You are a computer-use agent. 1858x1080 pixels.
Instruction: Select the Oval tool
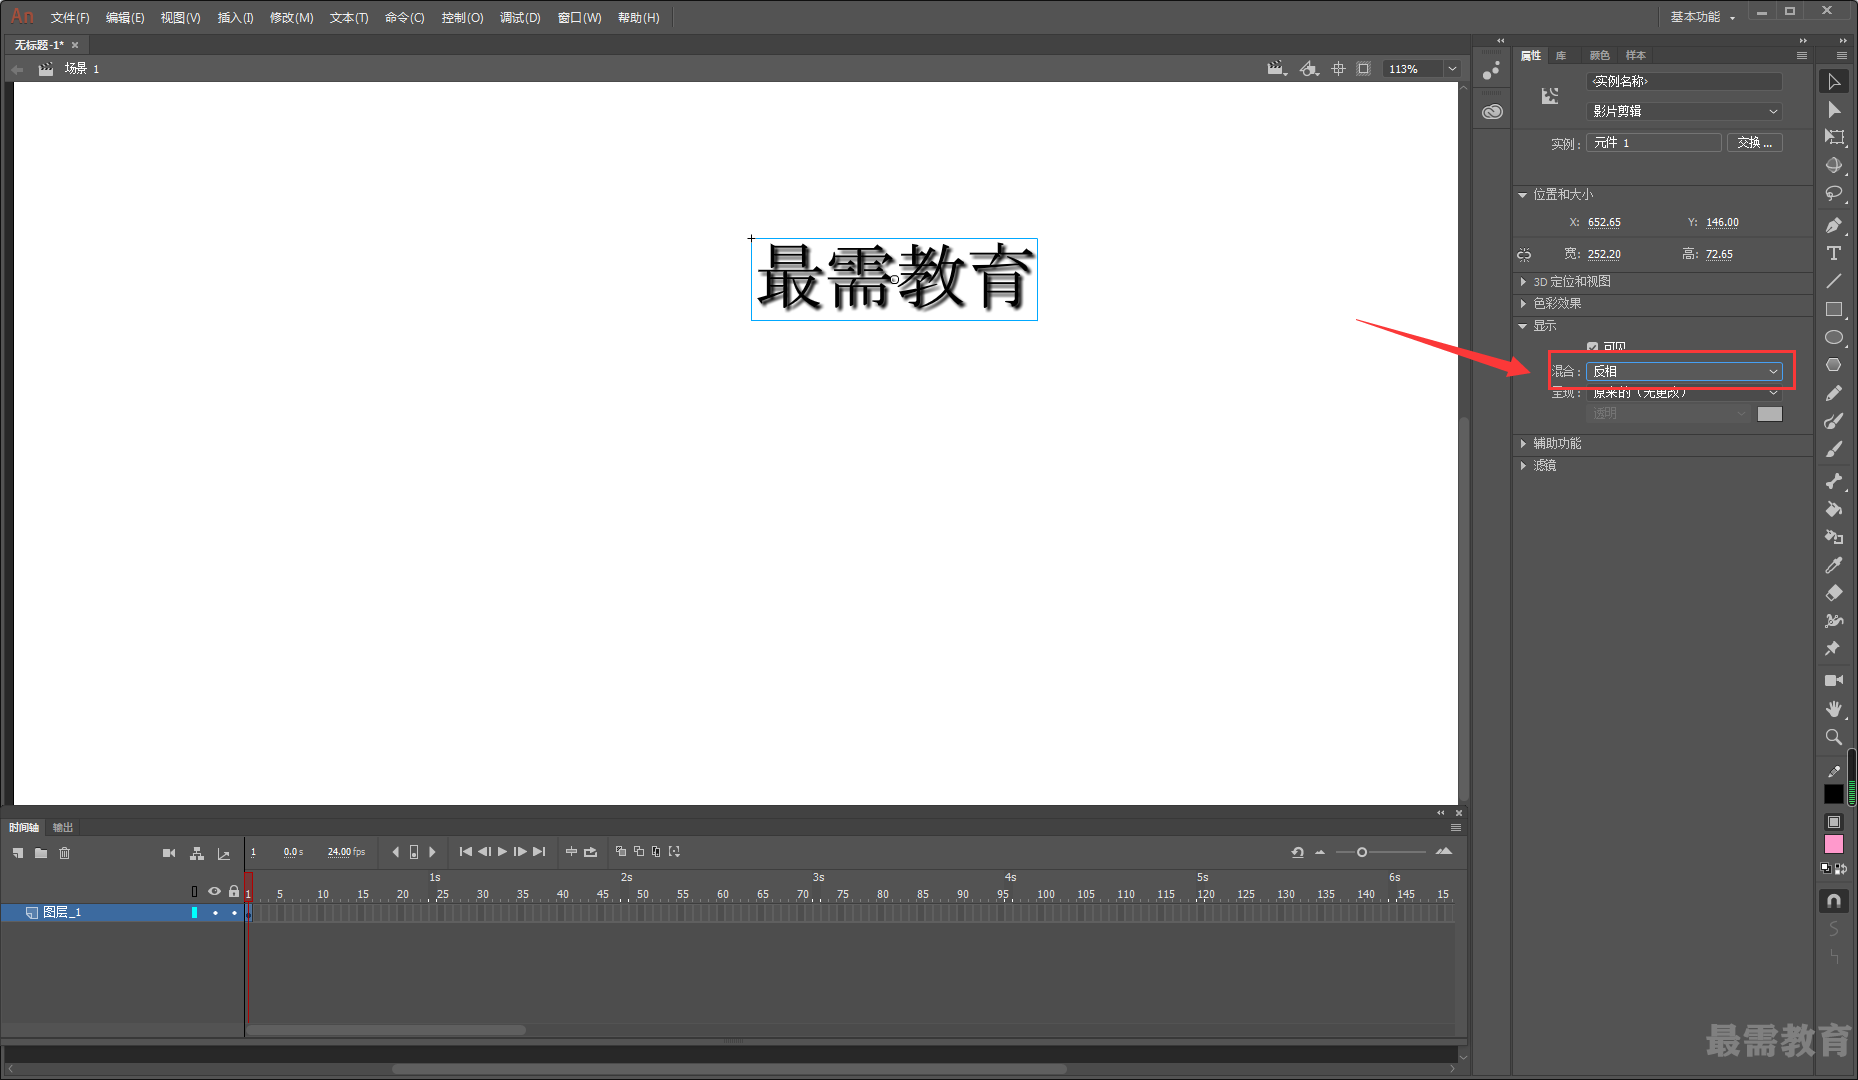1833,337
